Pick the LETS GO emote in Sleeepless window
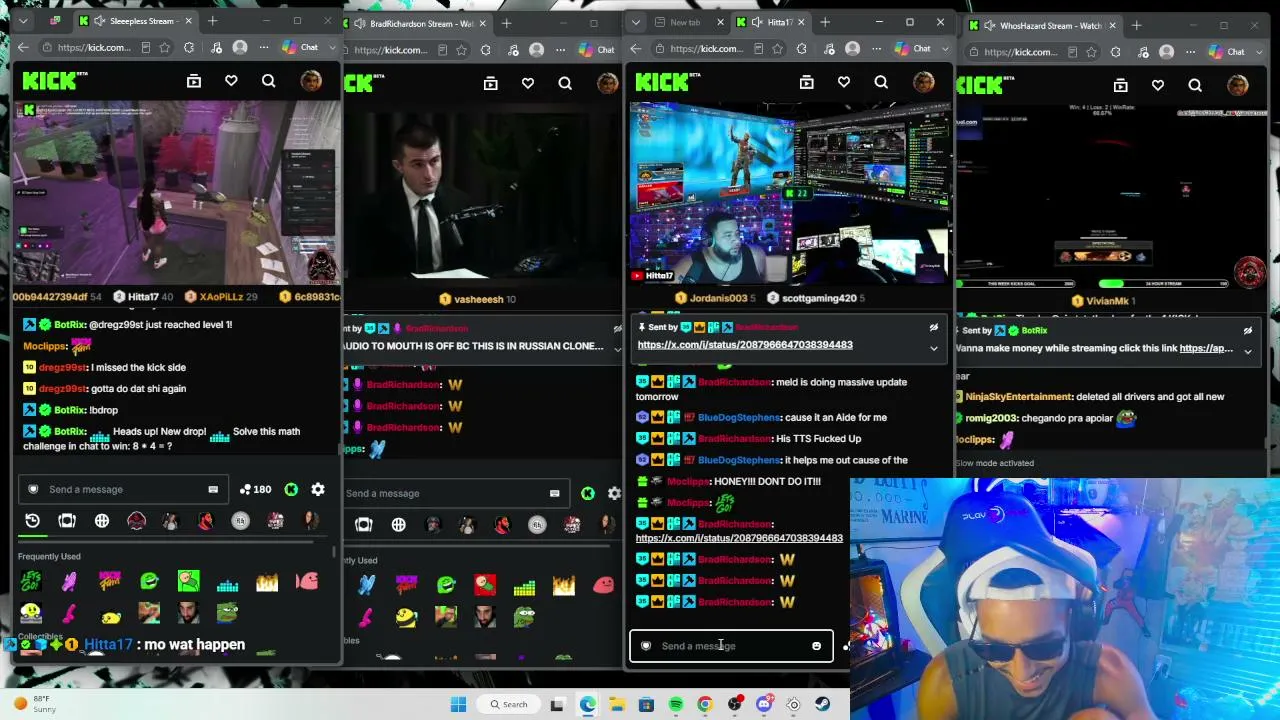This screenshot has width=1280, height=720. (x=31, y=581)
